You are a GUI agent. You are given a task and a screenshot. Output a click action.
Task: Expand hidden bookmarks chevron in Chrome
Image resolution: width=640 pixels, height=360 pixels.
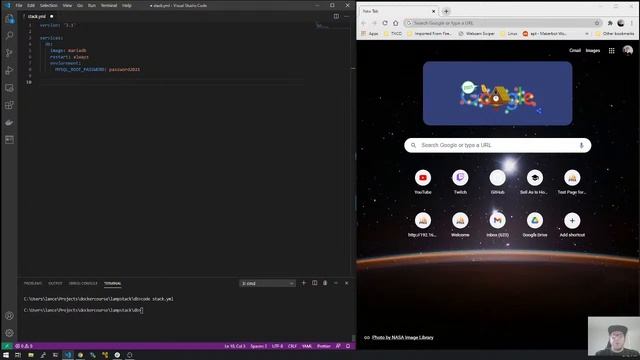[587, 33]
